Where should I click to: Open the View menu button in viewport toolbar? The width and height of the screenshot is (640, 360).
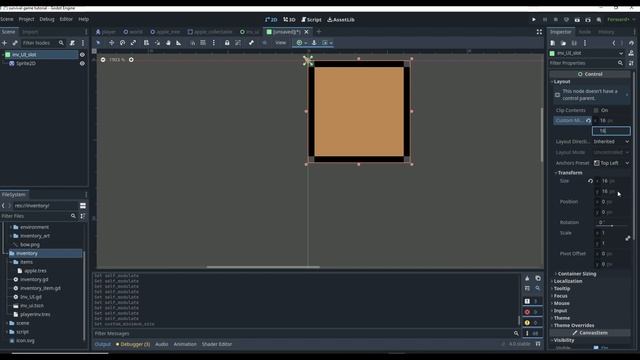click(x=280, y=43)
